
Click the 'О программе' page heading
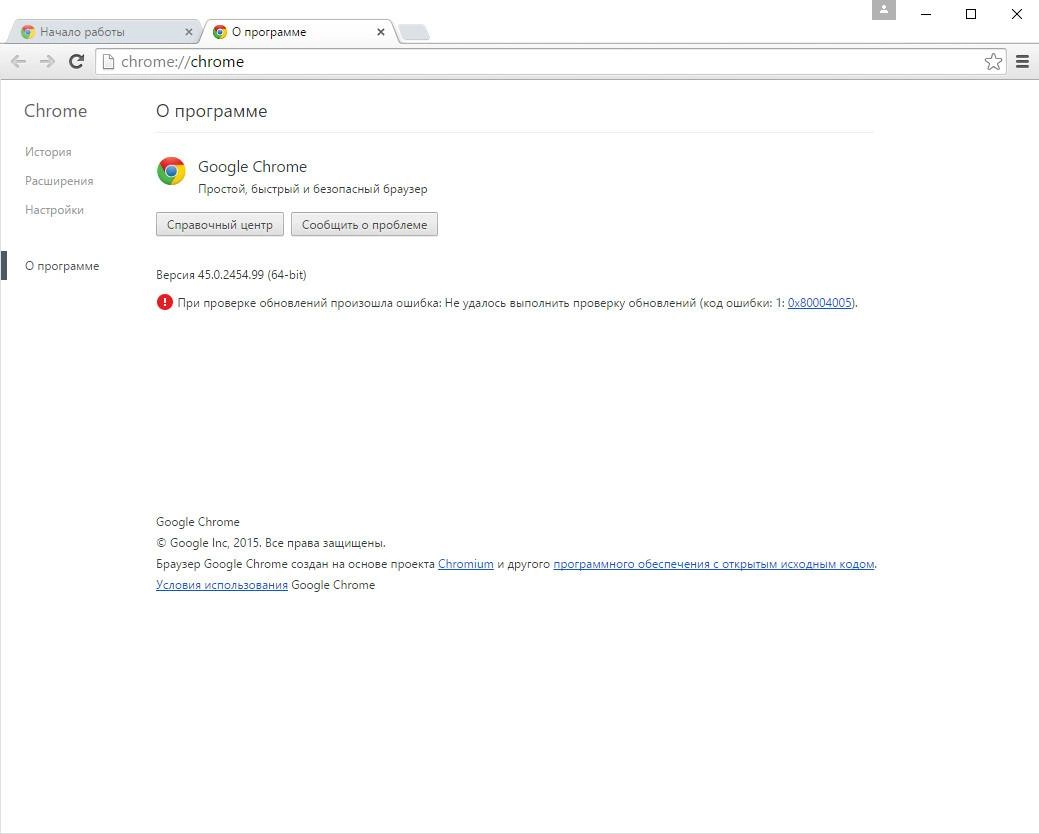(211, 111)
